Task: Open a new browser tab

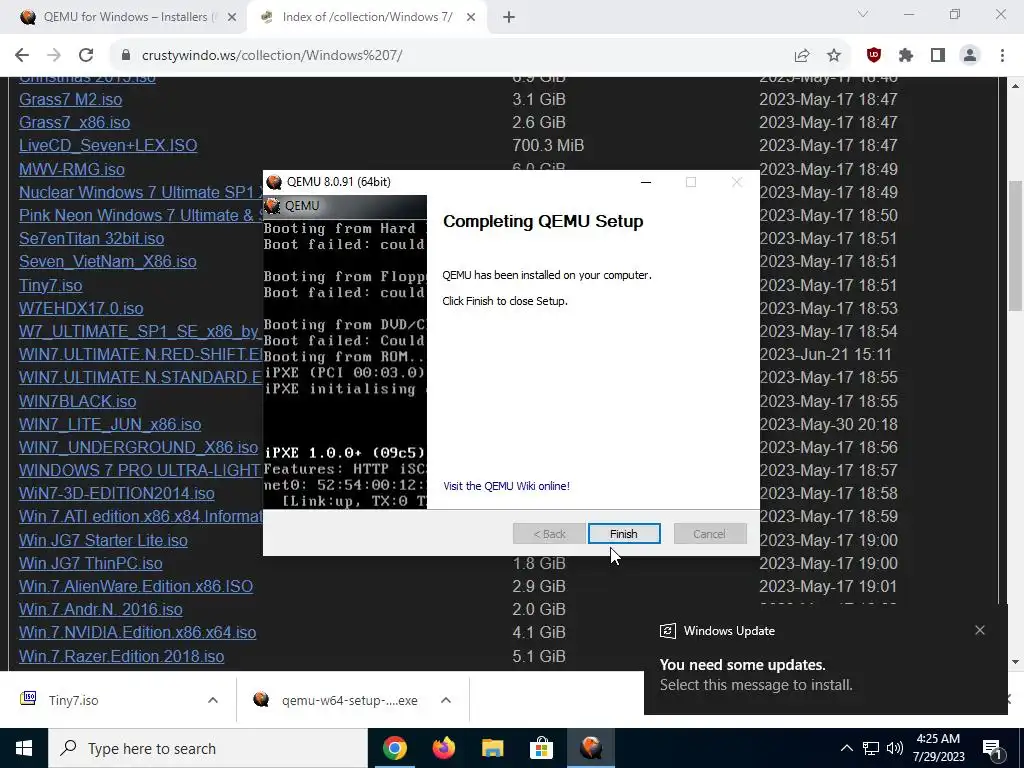Action: click(x=509, y=17)
